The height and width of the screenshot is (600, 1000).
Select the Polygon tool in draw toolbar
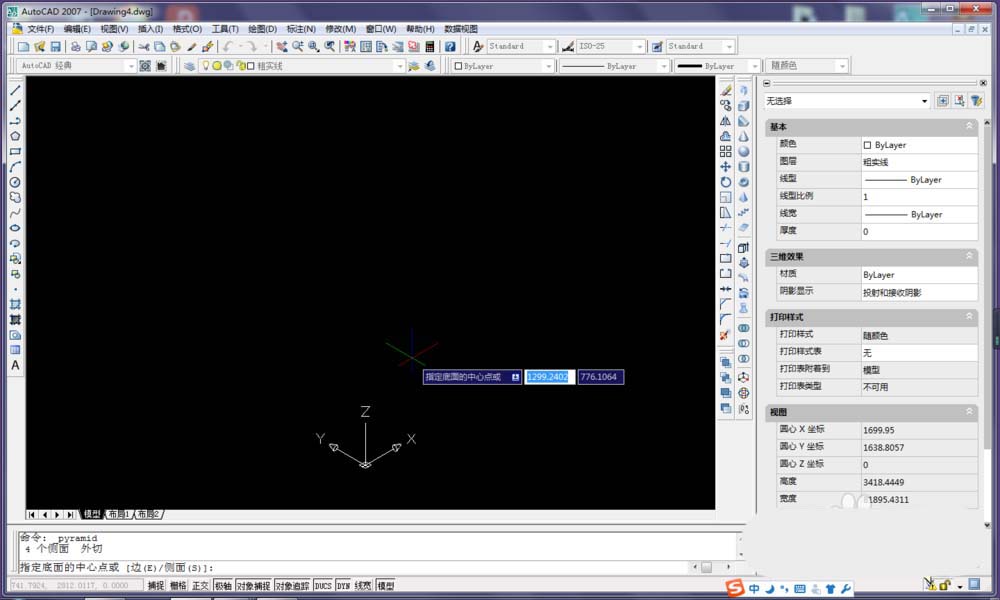pos(15,136)
